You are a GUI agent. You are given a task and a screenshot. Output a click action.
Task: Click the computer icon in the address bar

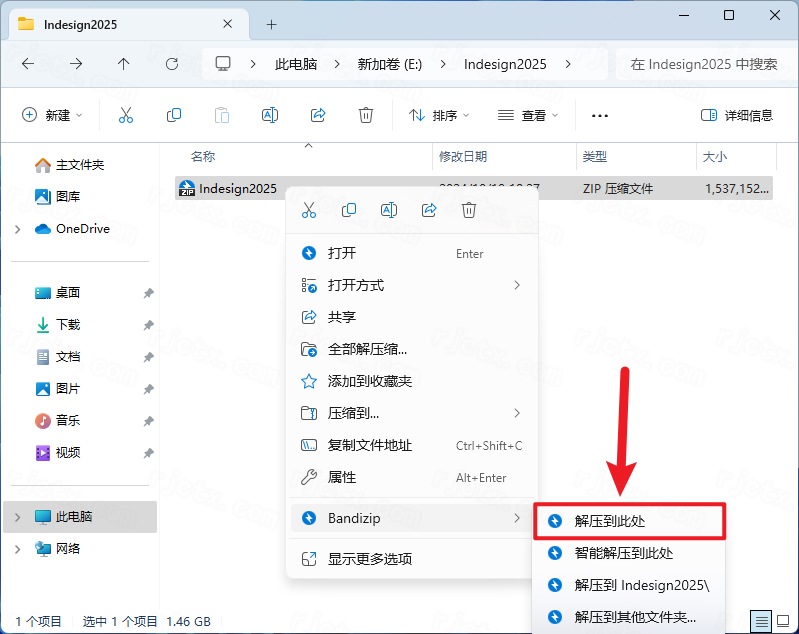click(223, 64)
